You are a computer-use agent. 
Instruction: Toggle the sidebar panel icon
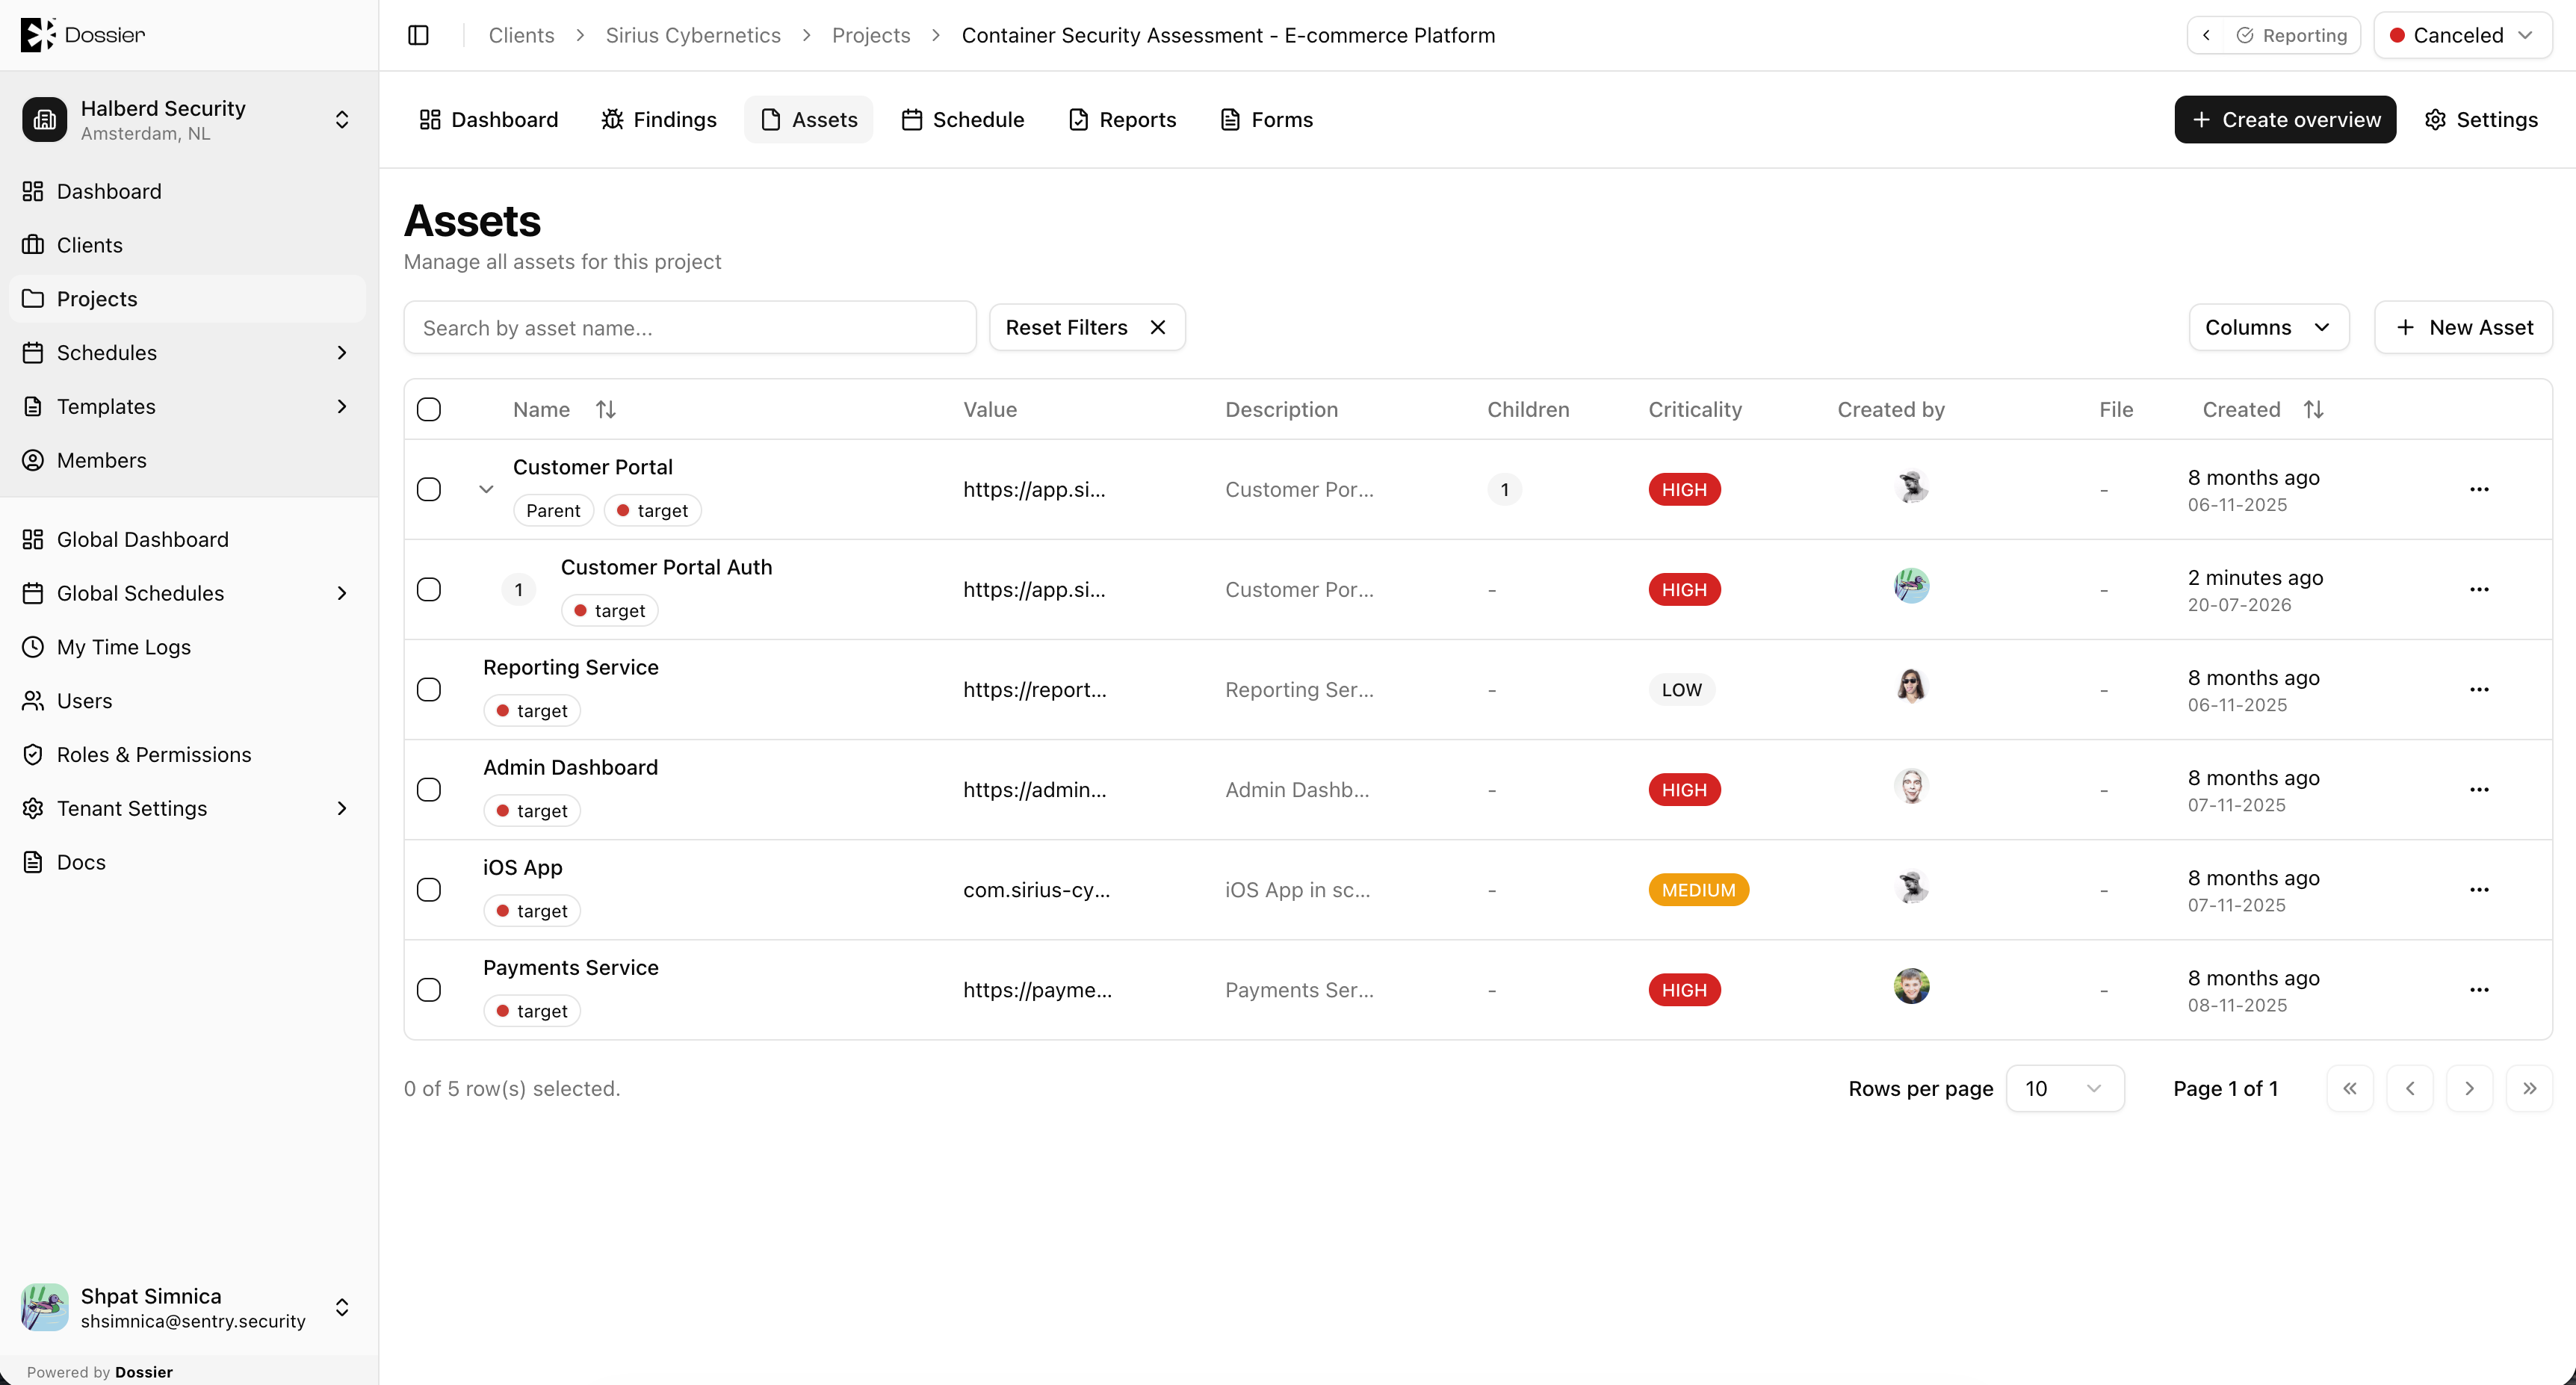point(418,35)
